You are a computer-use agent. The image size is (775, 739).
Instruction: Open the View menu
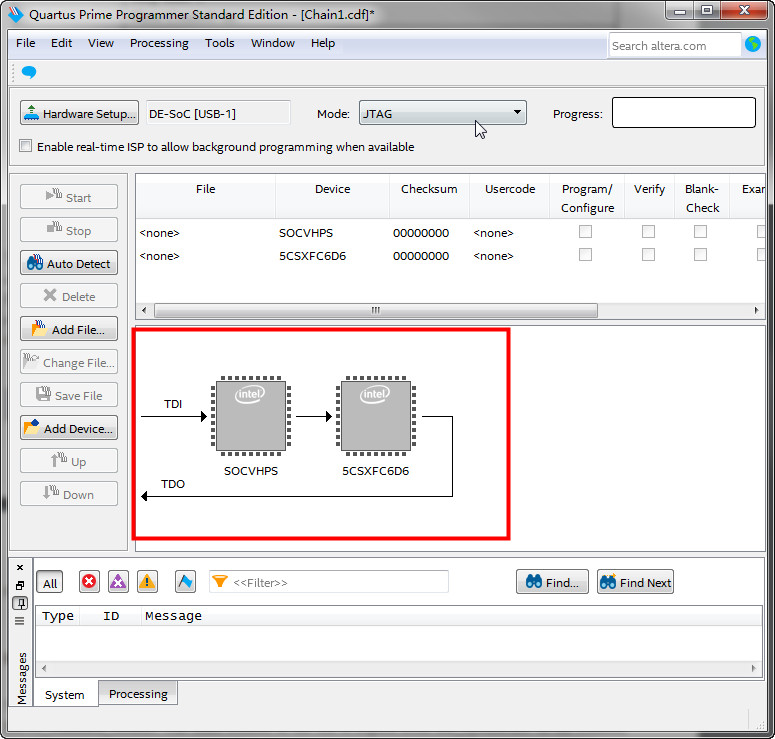click(101, 43)
